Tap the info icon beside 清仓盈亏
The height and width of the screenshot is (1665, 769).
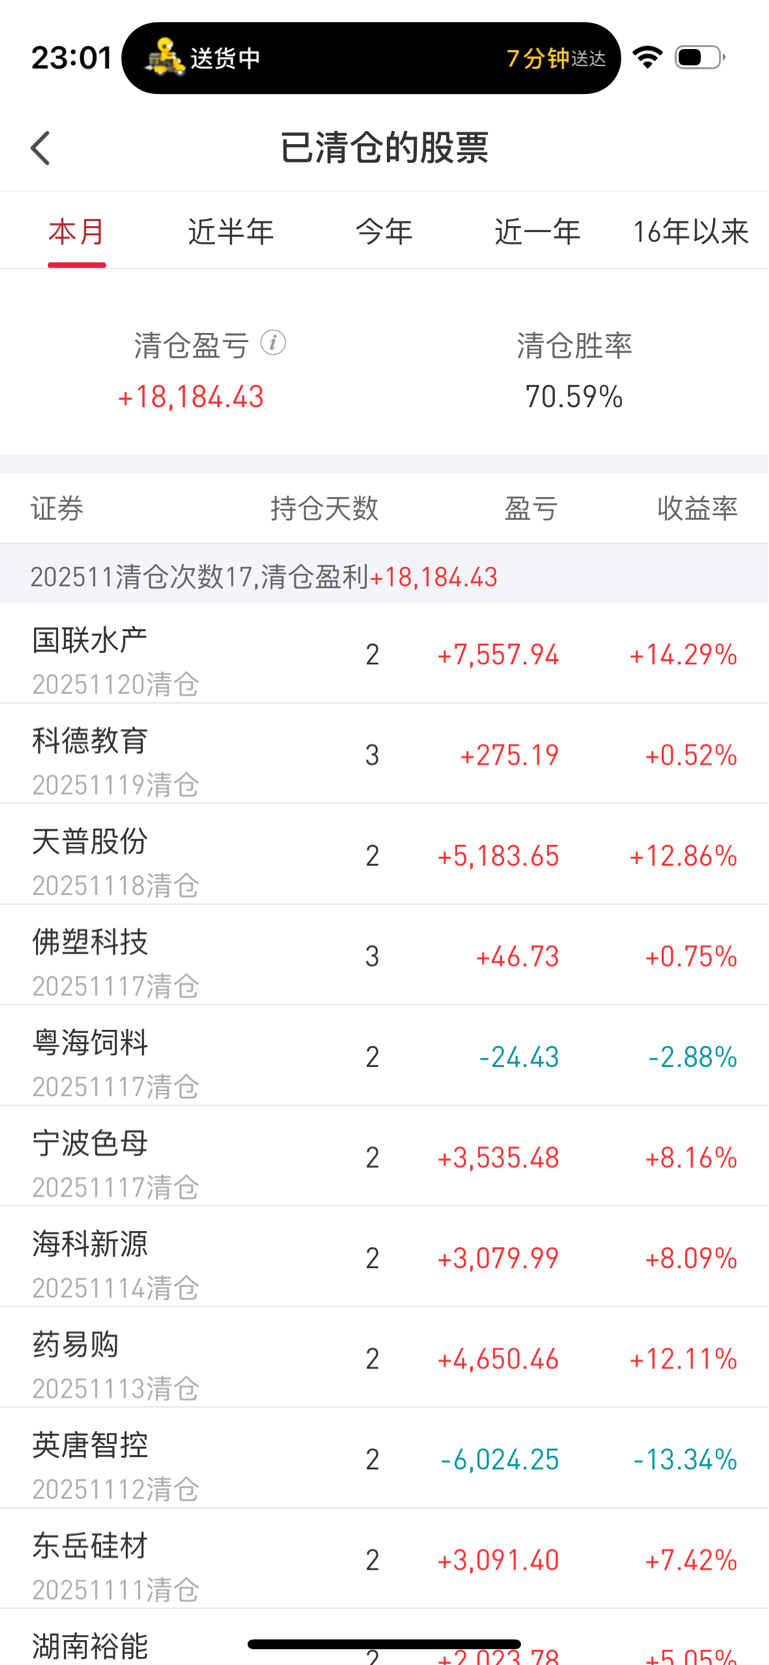273,343
